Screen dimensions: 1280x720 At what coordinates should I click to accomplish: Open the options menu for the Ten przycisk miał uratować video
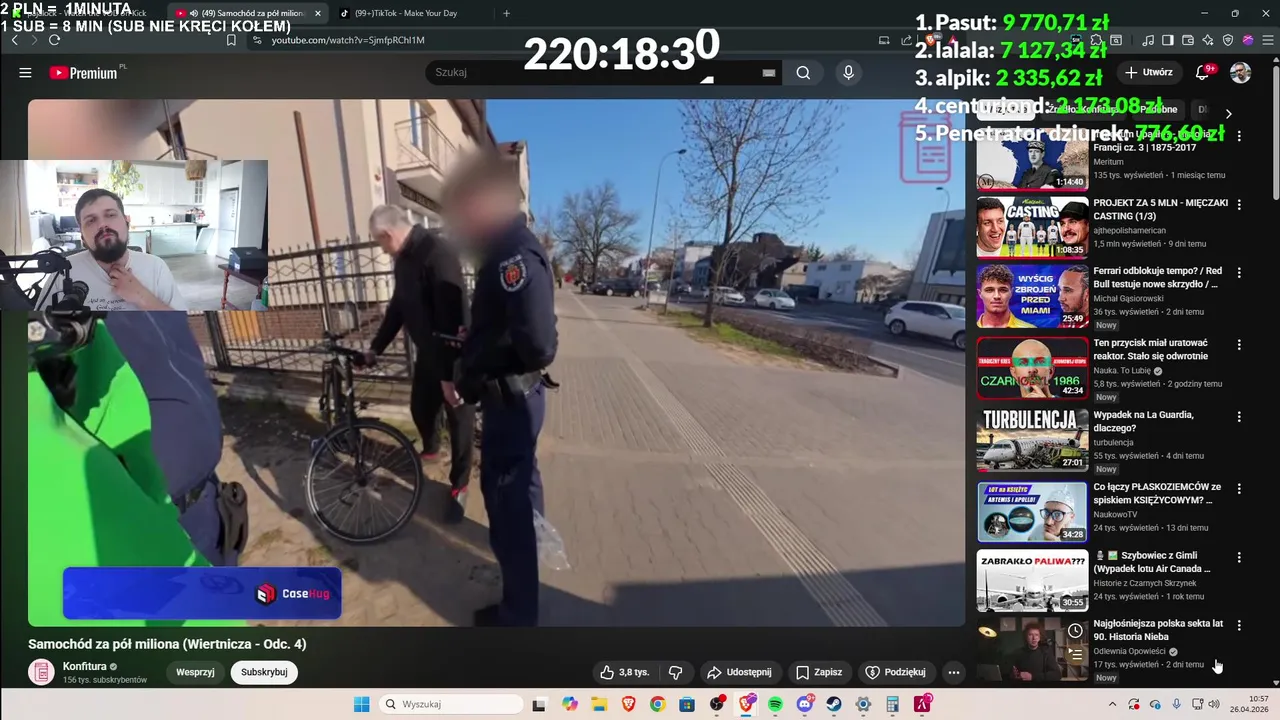pos(1239,344)
